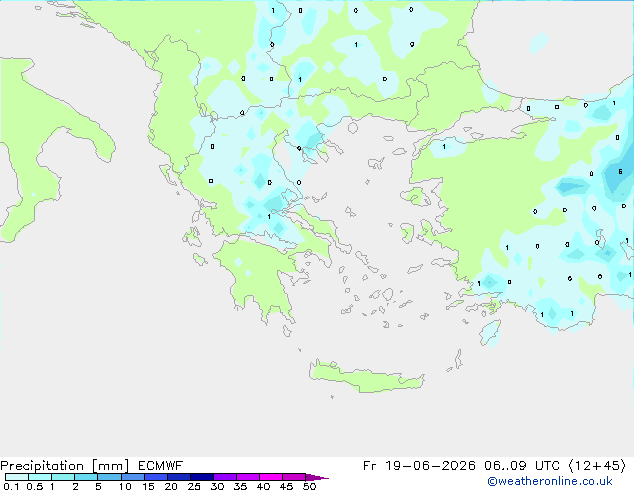634x490 pixels.
Task: Click the above-50 mm arrow tip swatch
Action: point(316,477)
